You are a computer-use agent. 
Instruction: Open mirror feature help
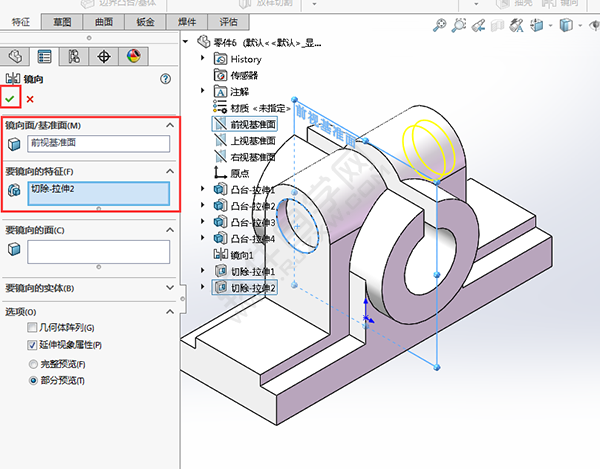pyautogui.click(x=165, y=79)
